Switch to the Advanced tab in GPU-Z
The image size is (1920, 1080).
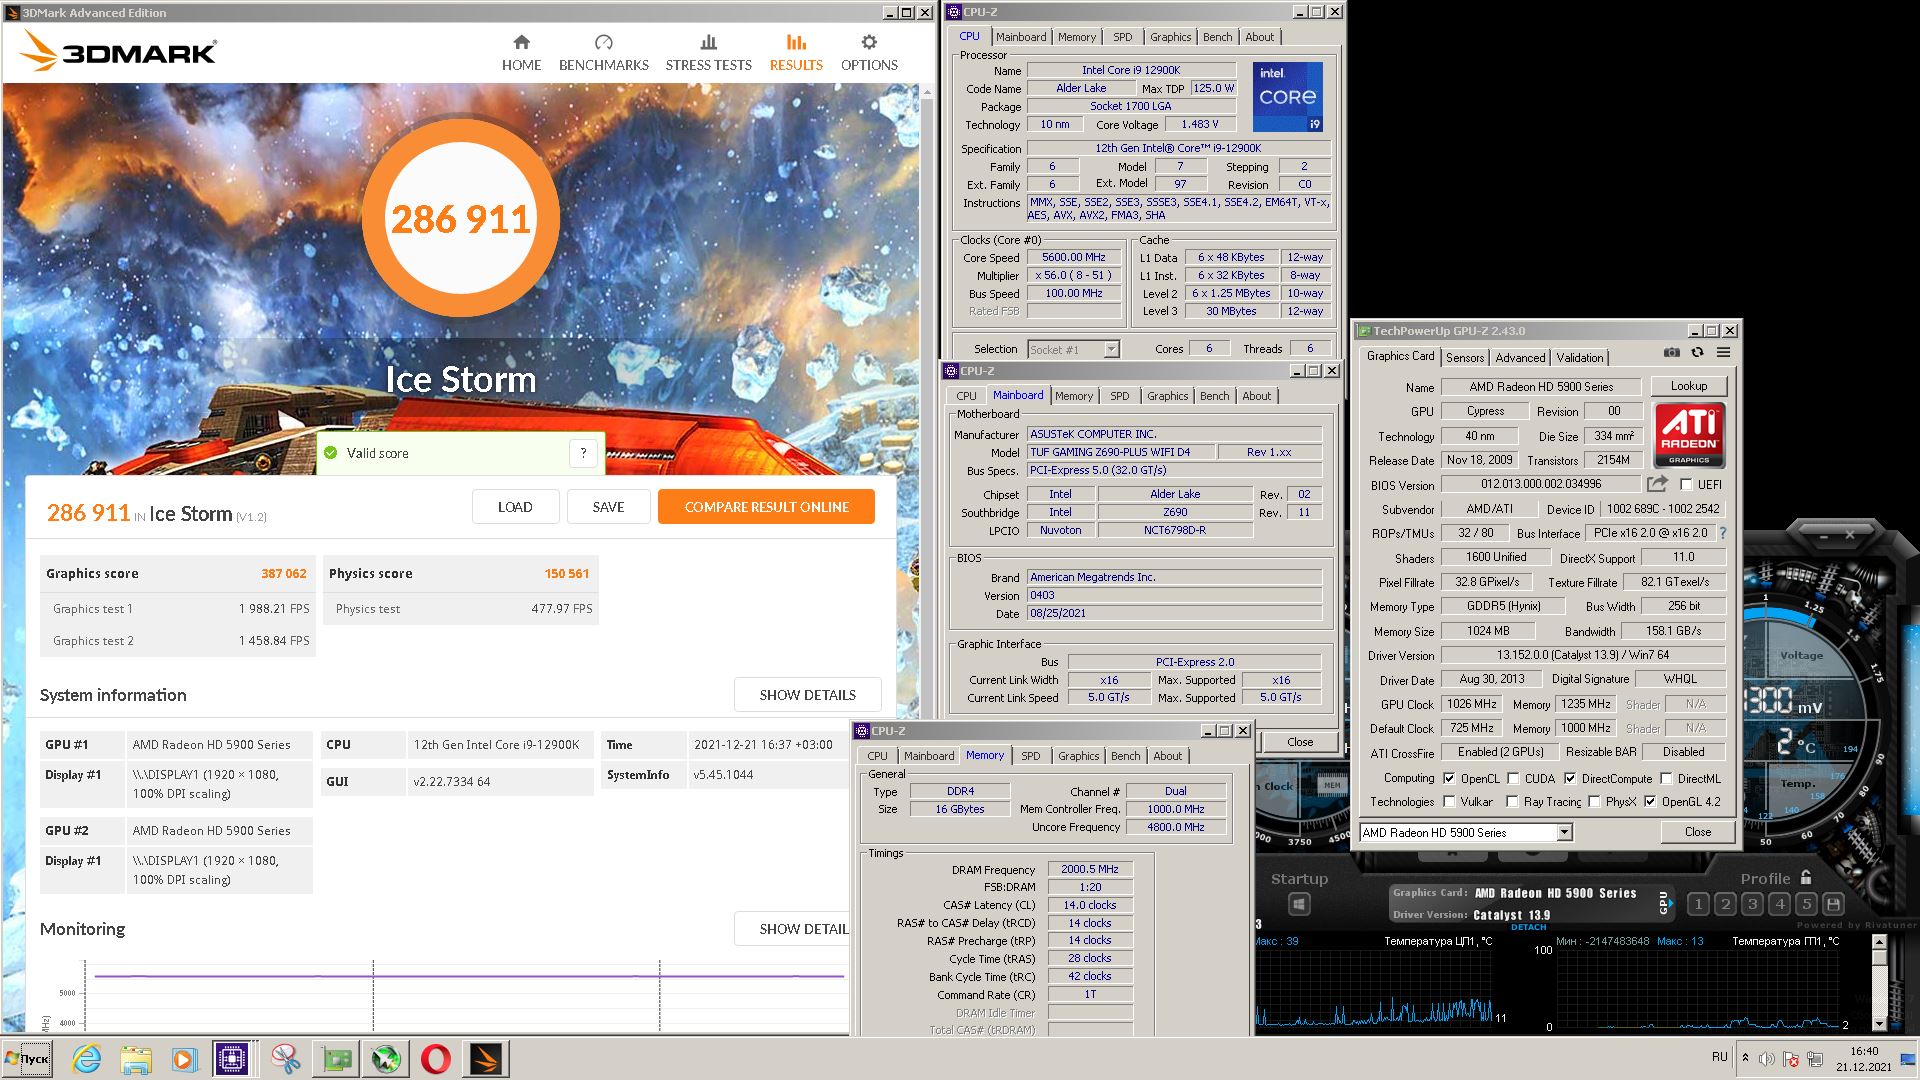pos(1520,357)
